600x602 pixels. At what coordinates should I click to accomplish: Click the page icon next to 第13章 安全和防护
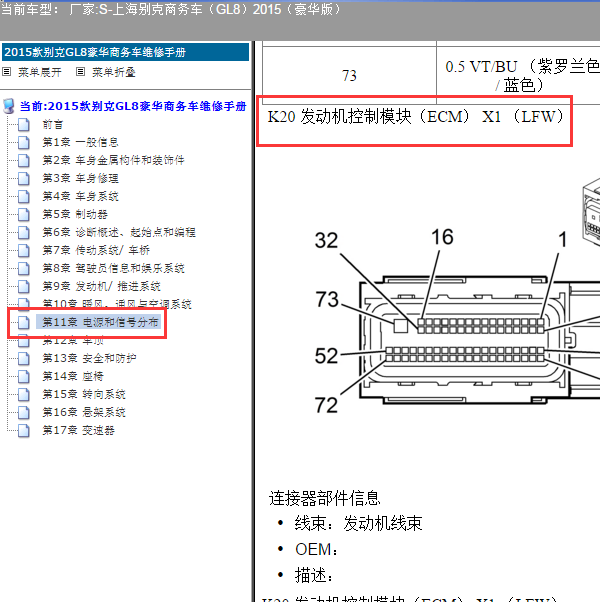[x=24, y=359]
